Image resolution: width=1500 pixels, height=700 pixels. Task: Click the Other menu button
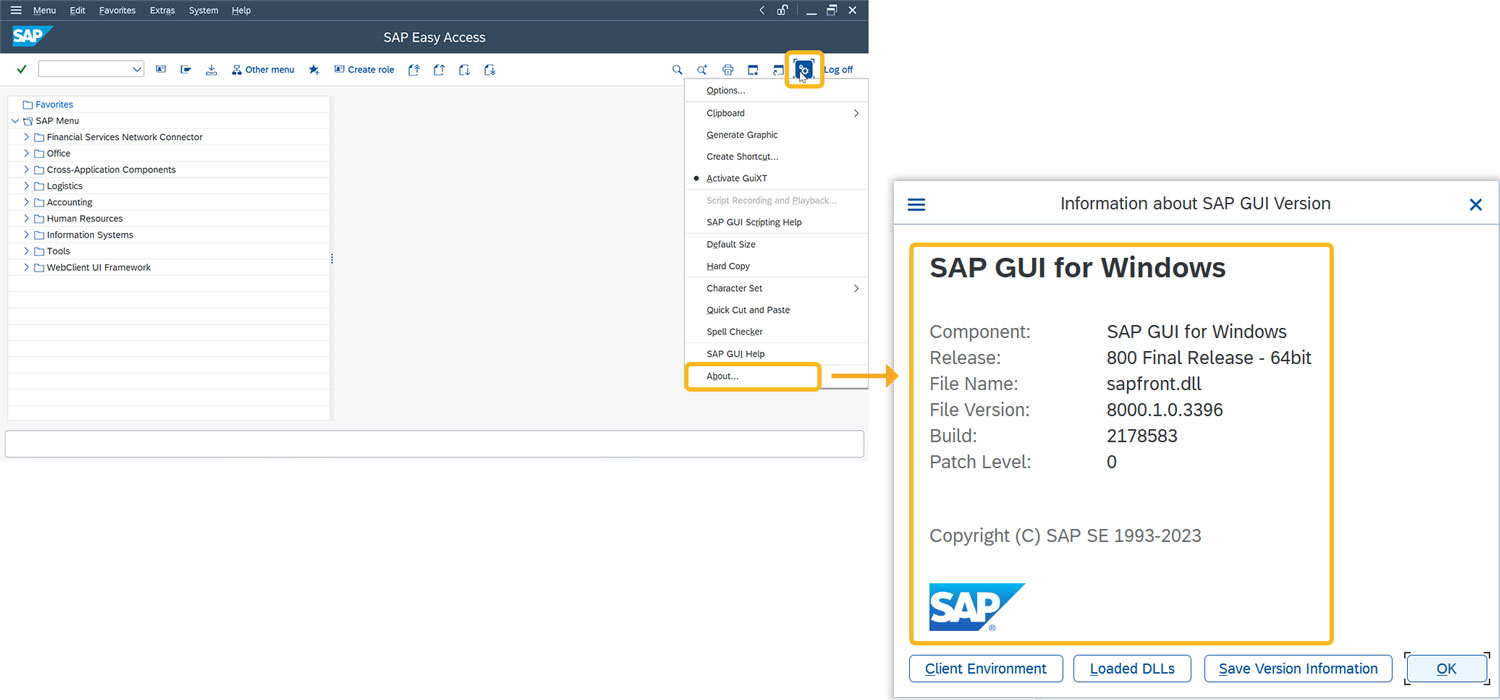coord(263,70)
